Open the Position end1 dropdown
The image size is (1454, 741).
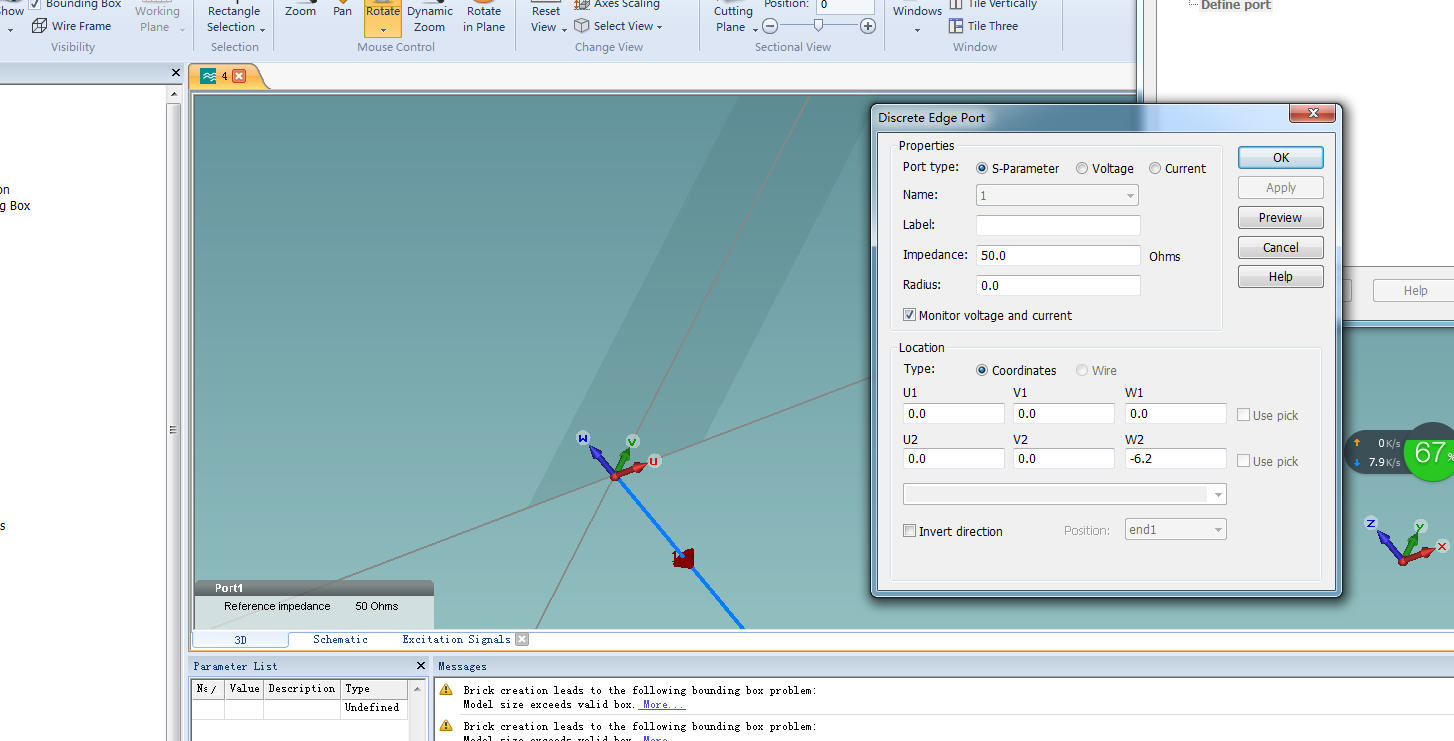pyautogui.click(x=1175, y=530)
